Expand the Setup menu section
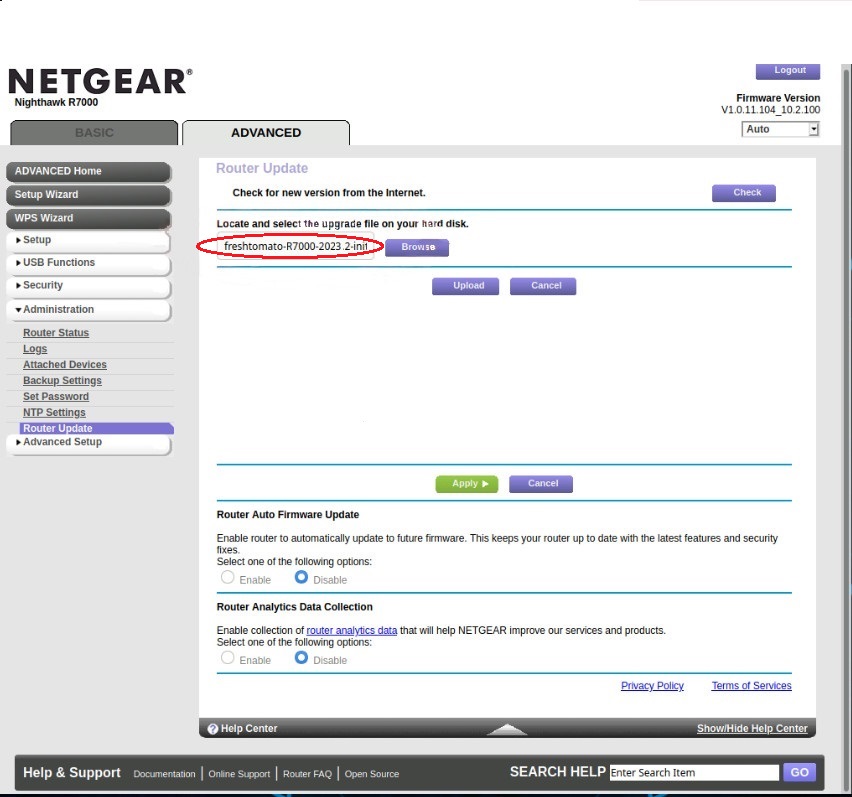This screenshot has width=852, height=797. (88, 241)
